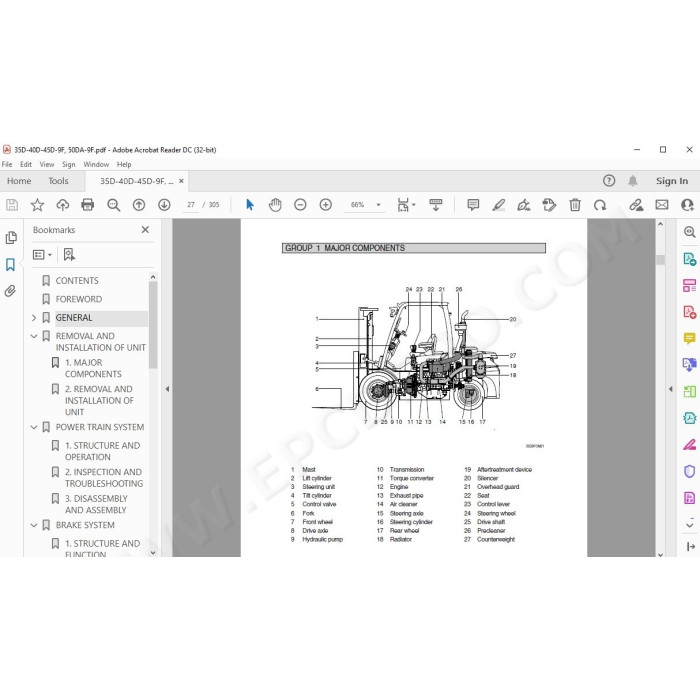The height and width of the screenshot is (700, 700).
Task: Expand the GENERAL bookmark
Action: point(34,318)
